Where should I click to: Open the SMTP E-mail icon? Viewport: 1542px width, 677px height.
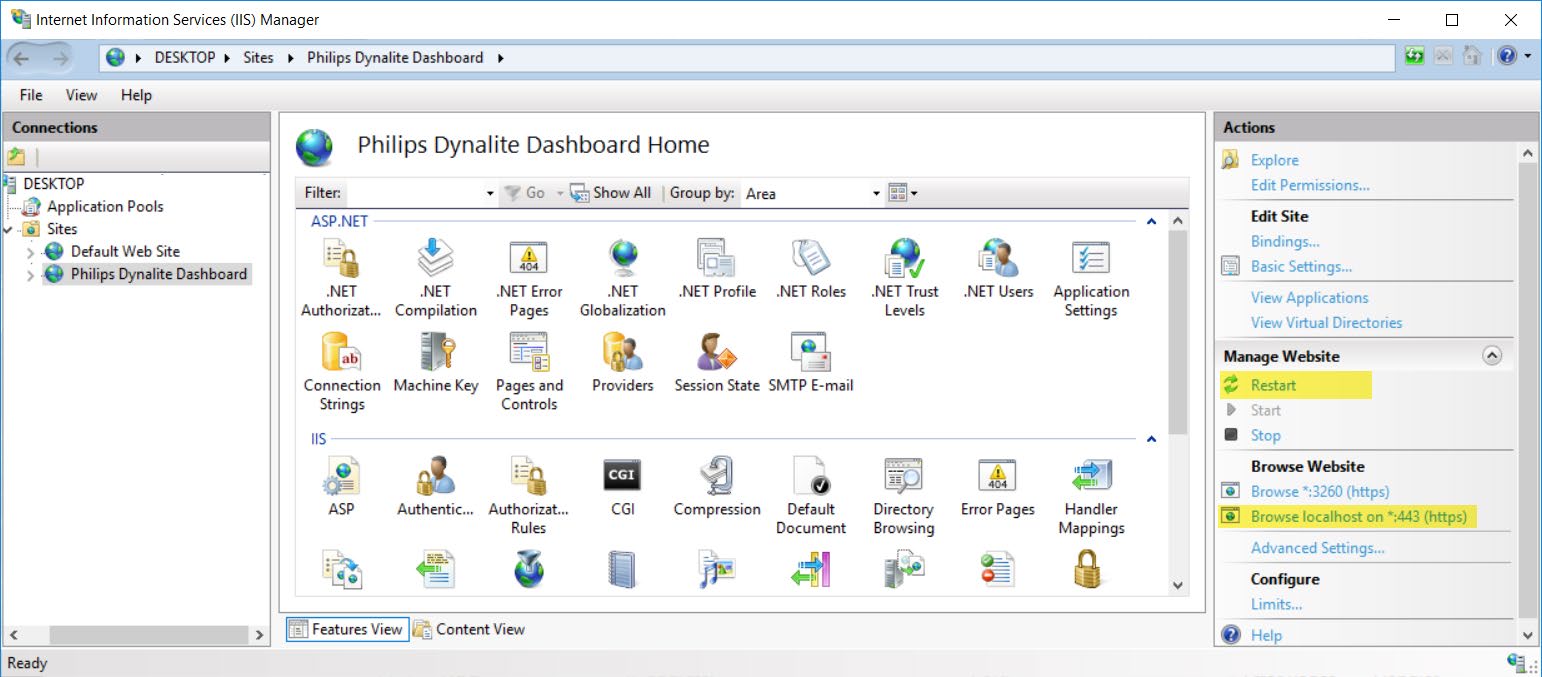click(810, 353)
